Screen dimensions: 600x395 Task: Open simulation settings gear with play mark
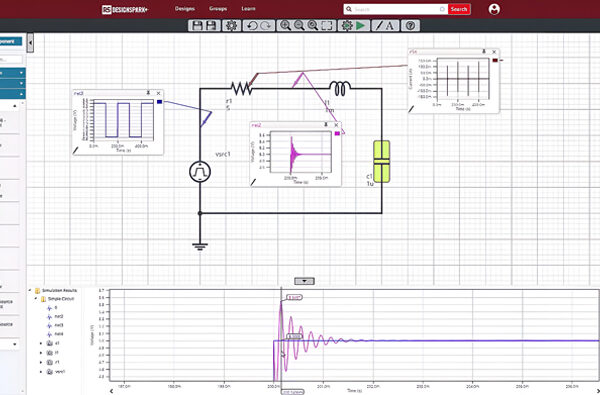click(347, 26)
